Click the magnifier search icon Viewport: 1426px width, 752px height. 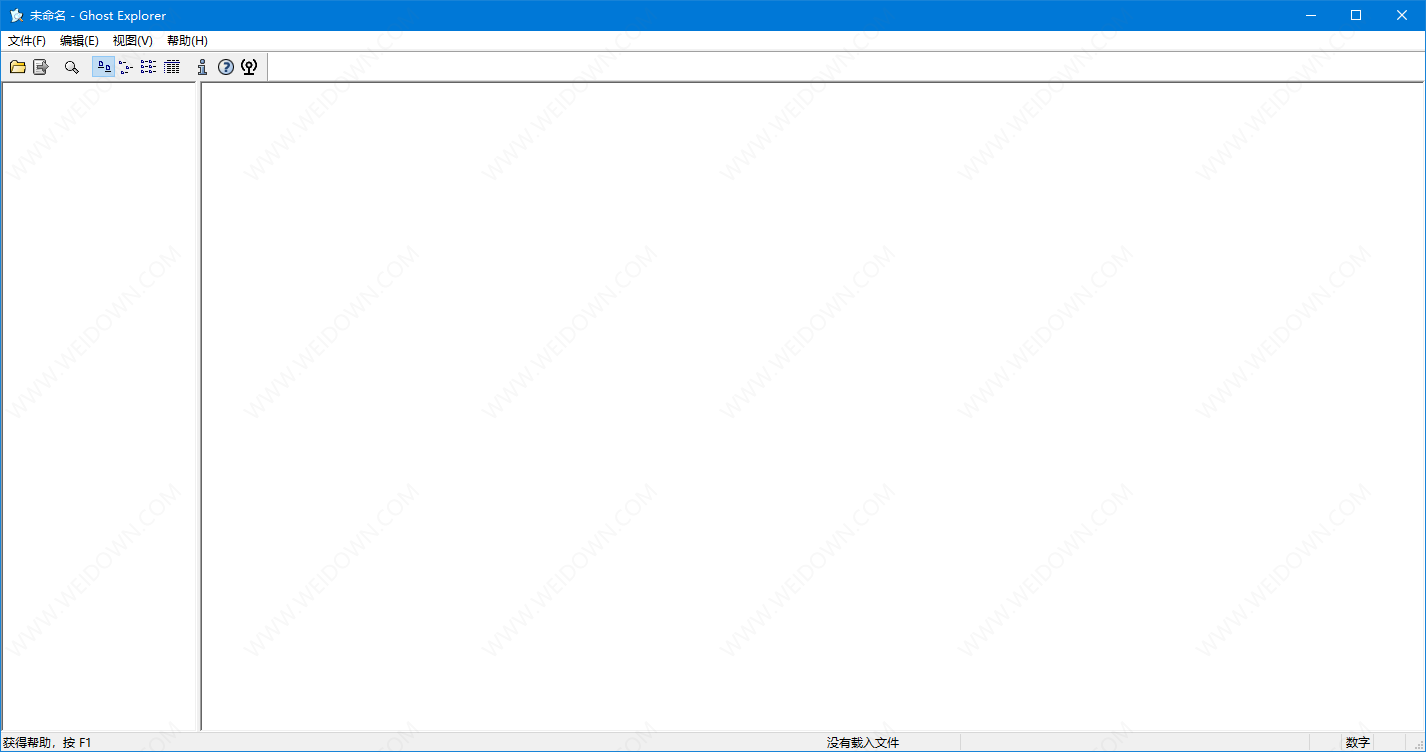[71, 67]
